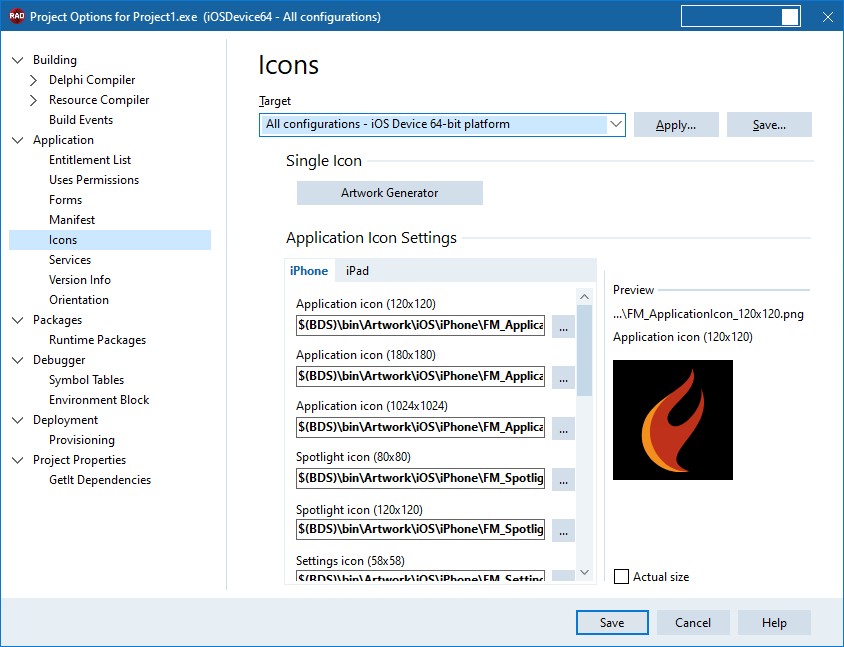This screenshot has width=844, height=647.
Task: Click browse button for Application icon (180x180)
Action: (563, 377)
